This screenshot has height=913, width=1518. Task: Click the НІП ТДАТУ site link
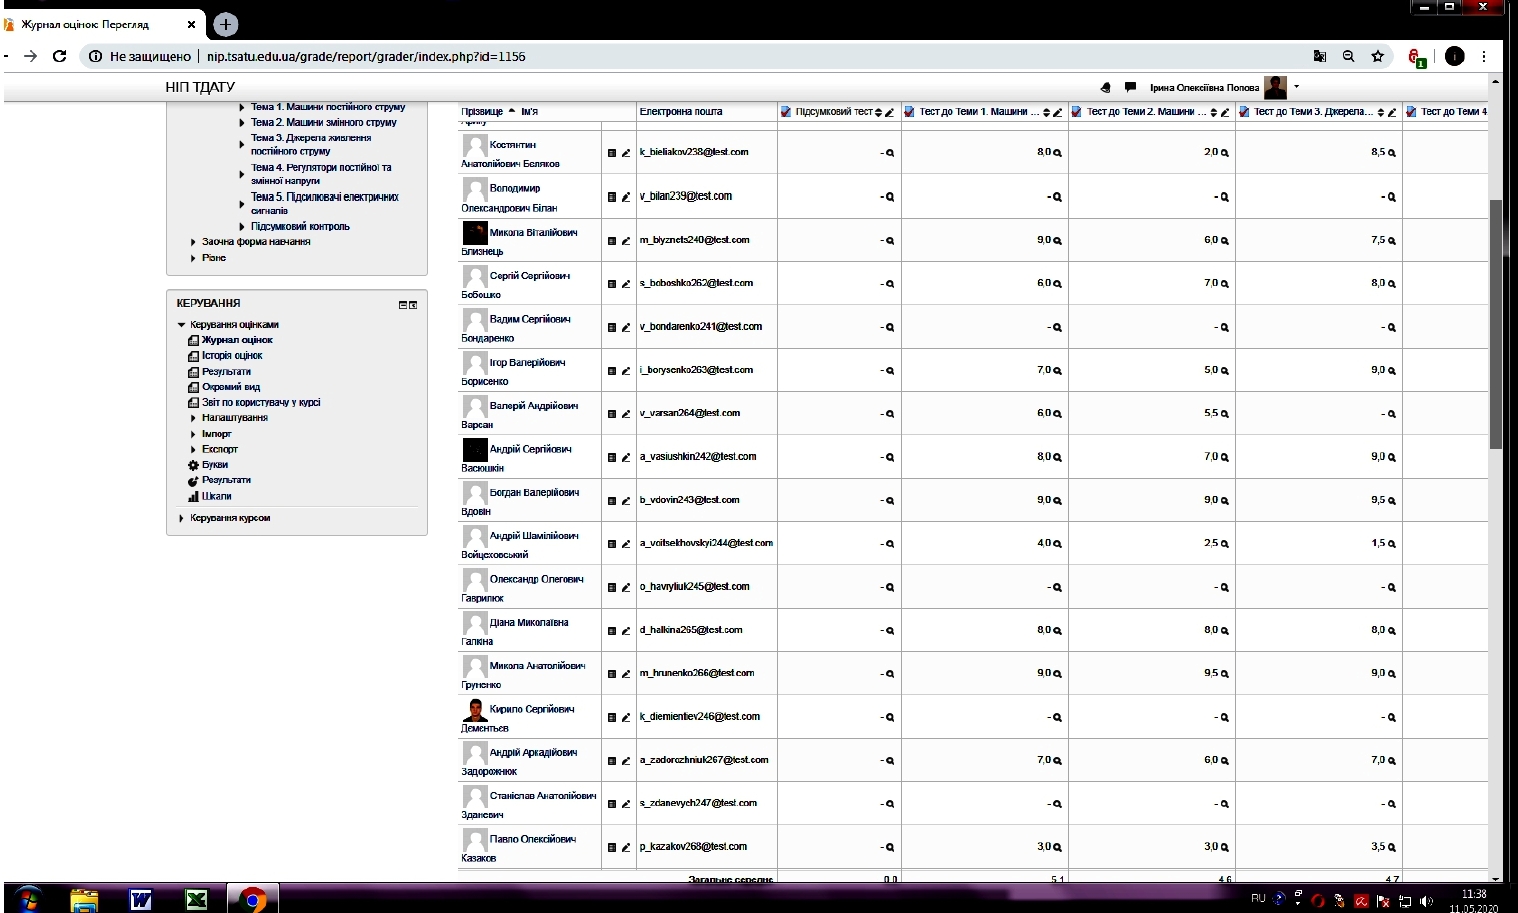pos(200,87)
